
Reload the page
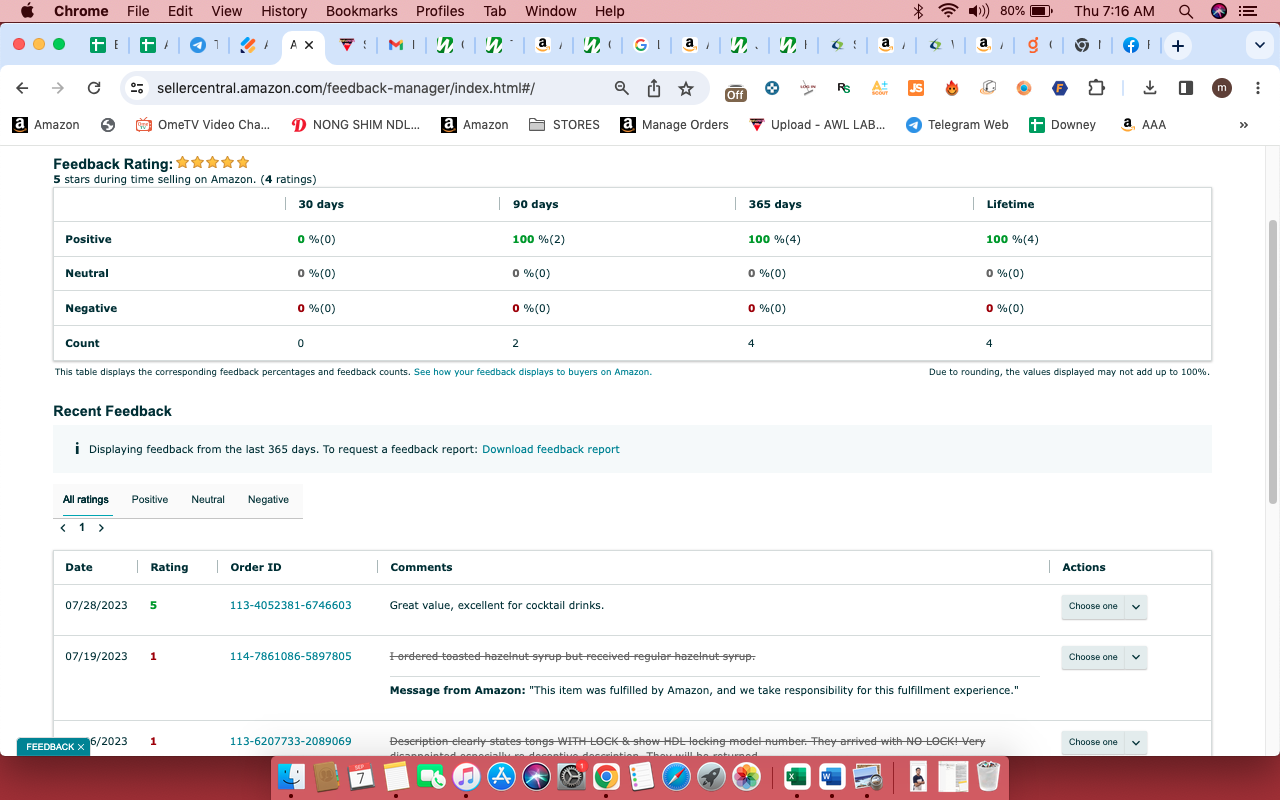coord(94,88)
